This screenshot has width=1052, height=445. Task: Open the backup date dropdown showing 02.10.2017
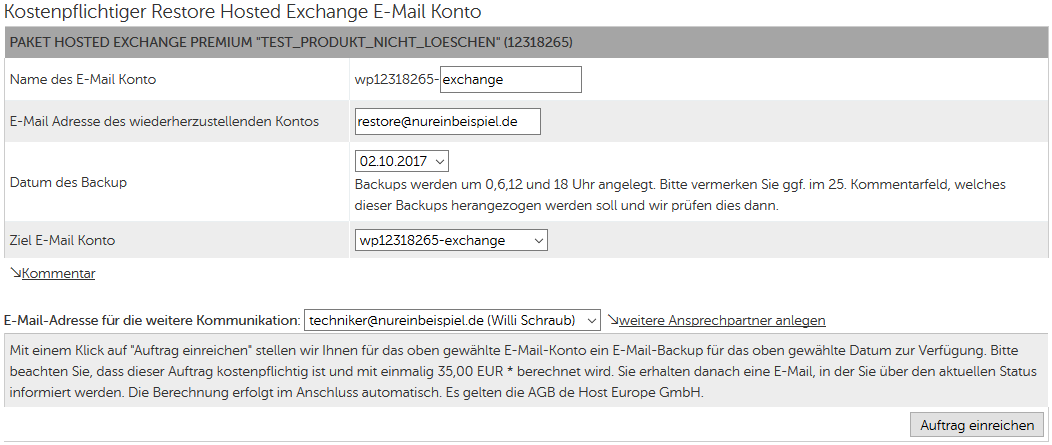point(401,161)
